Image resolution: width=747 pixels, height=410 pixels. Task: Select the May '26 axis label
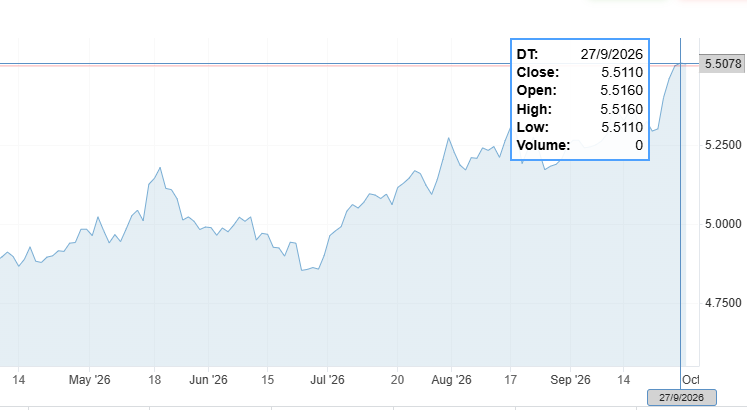[x=90, y=380]
